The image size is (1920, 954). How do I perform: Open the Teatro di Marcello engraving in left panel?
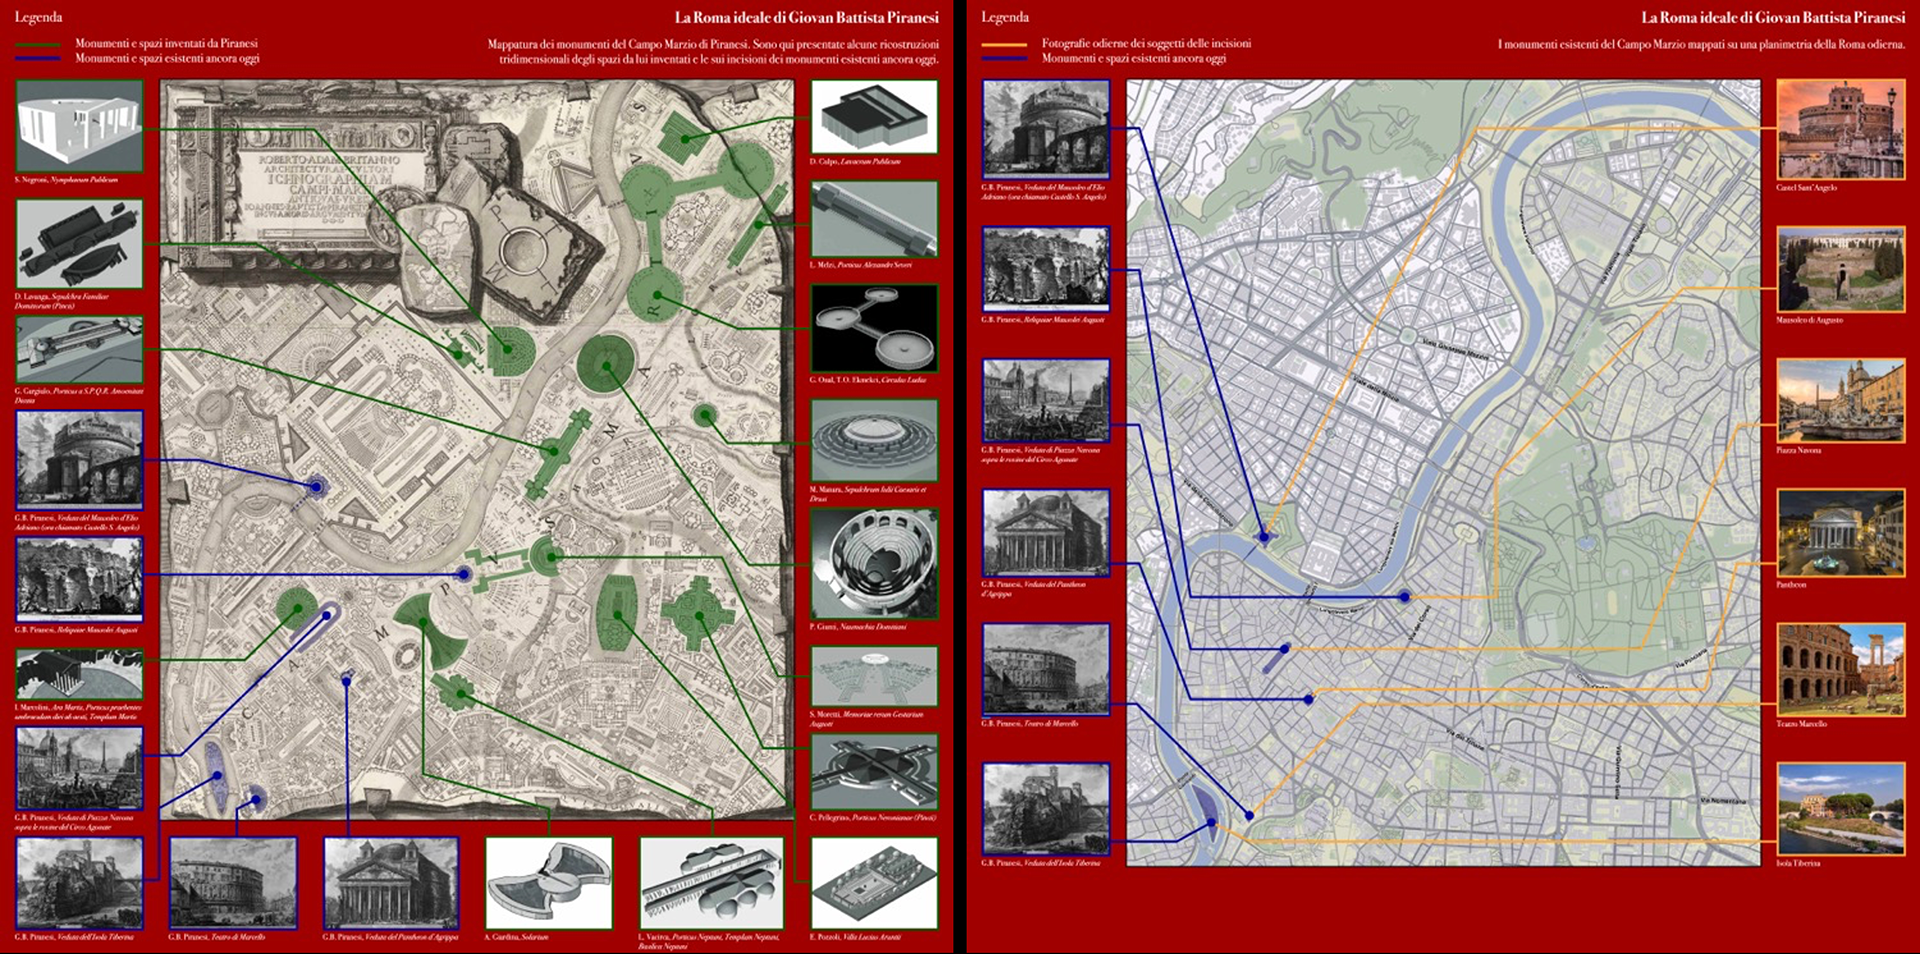point(233,884)
